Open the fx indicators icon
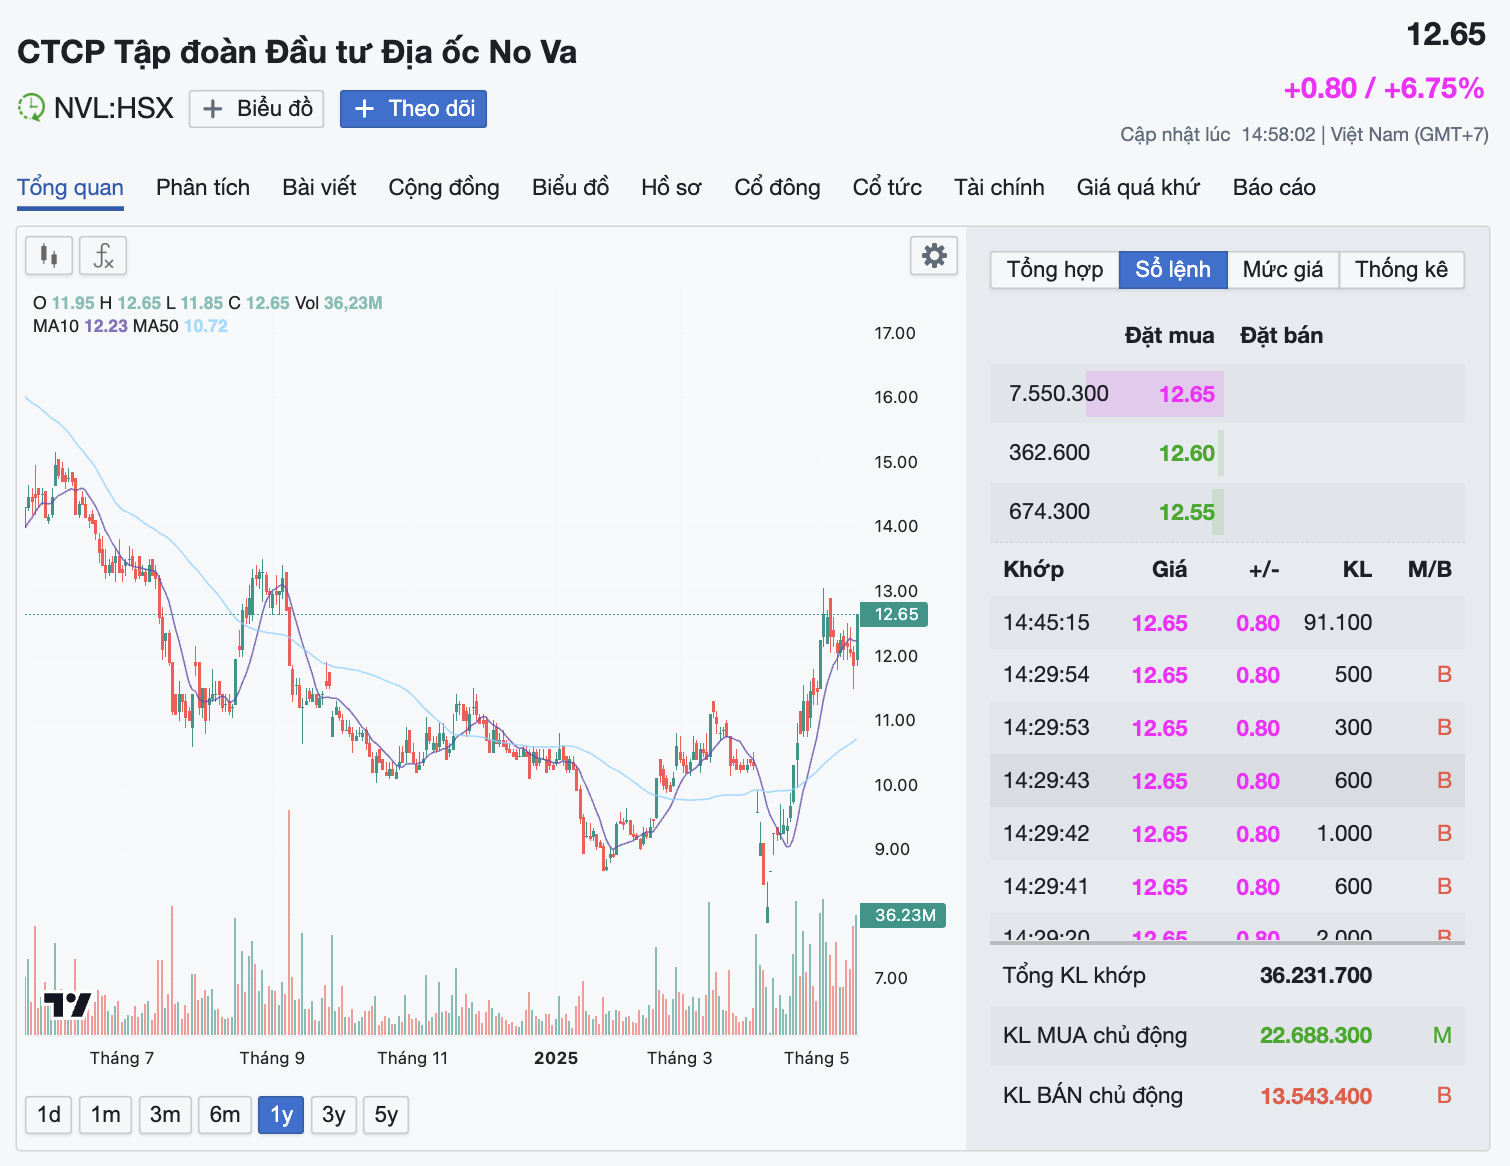The height and width of the screenshot is (1166, 1510). click(103, 256)
